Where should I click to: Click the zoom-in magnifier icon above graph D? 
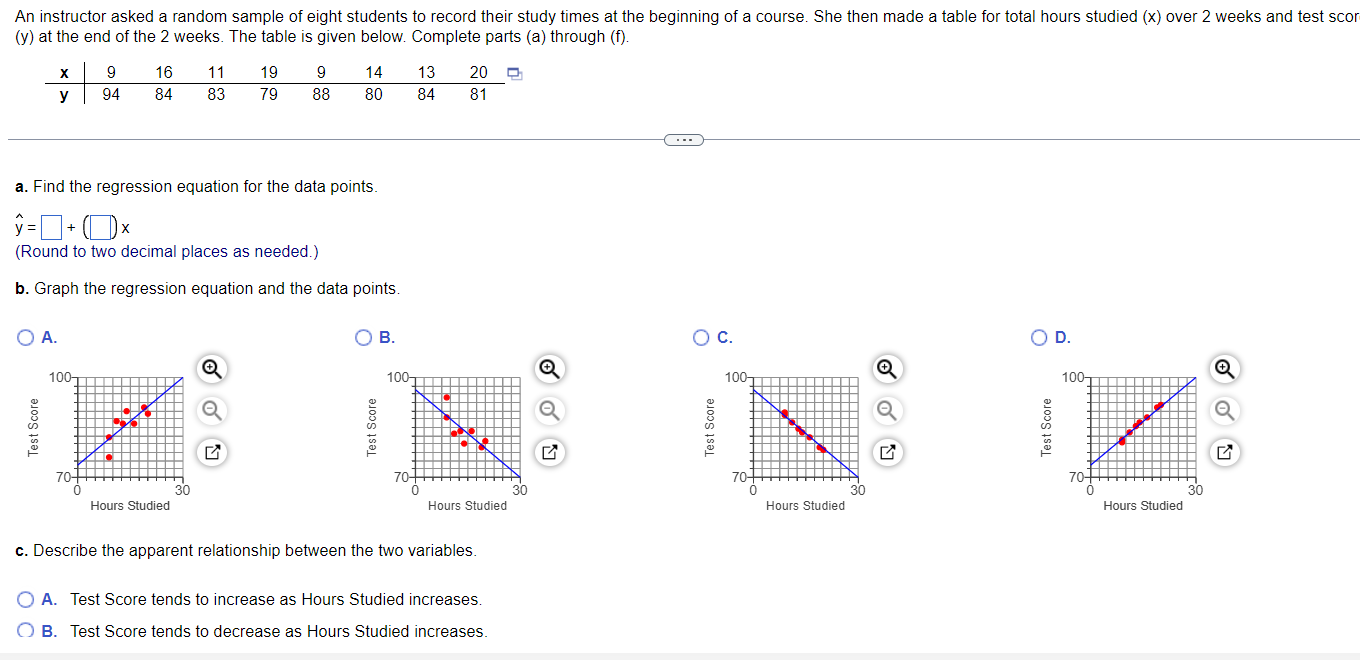click(x=1224, y=368)
